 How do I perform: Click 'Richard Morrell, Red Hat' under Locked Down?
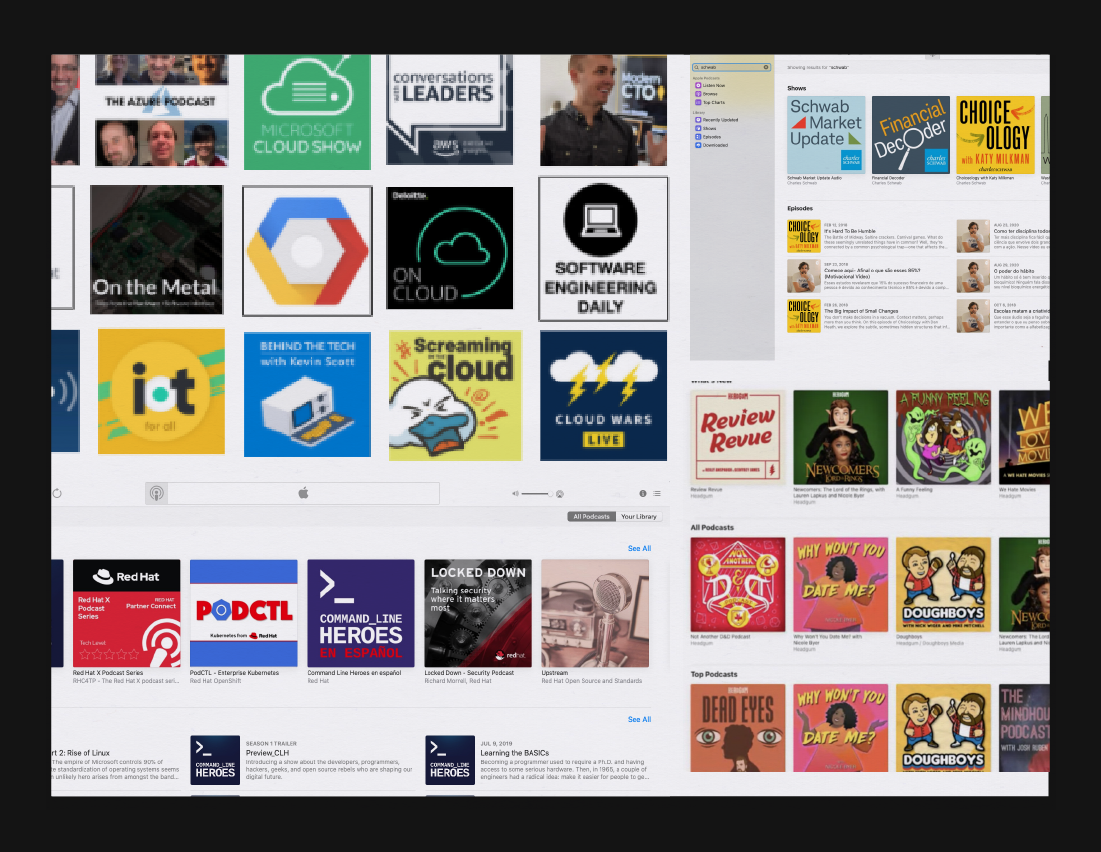point(458,681)
